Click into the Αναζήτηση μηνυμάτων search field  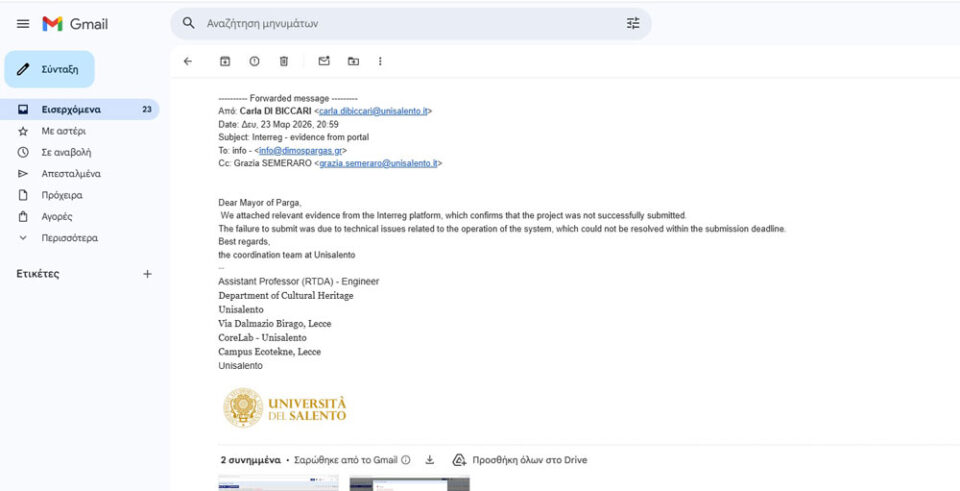(x=400, y=23)
